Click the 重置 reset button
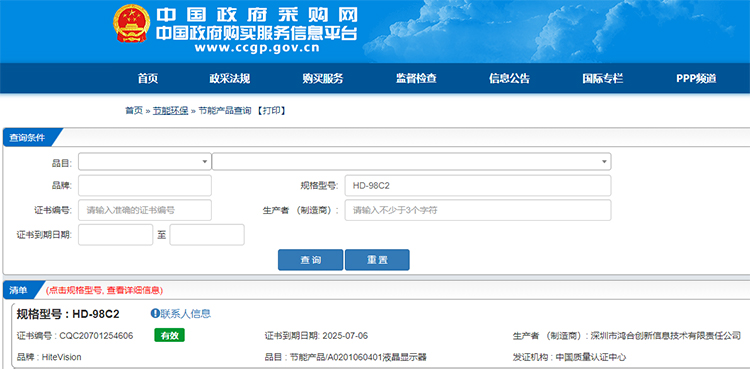Image resolution: width=750 pixels, height=369 pixels. pos(377,260)
